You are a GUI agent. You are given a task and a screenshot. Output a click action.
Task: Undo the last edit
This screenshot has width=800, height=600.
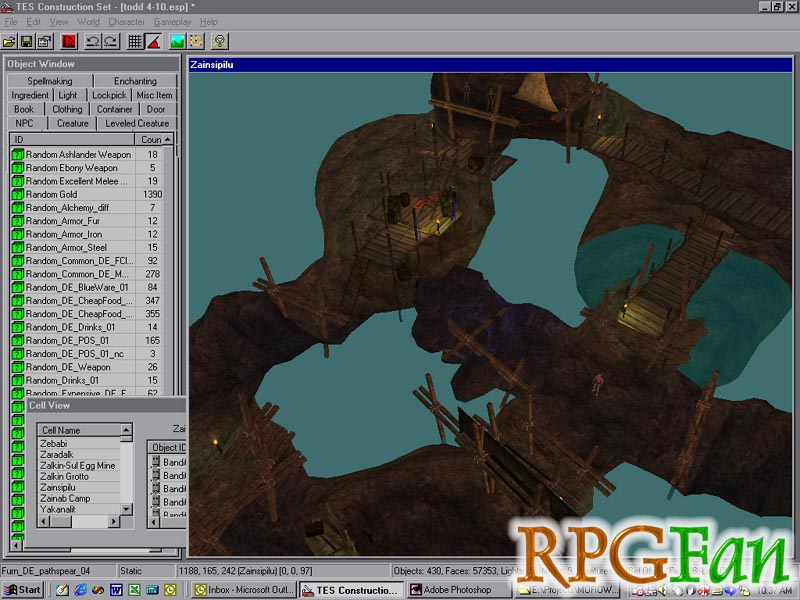click(x=92, y=41)
